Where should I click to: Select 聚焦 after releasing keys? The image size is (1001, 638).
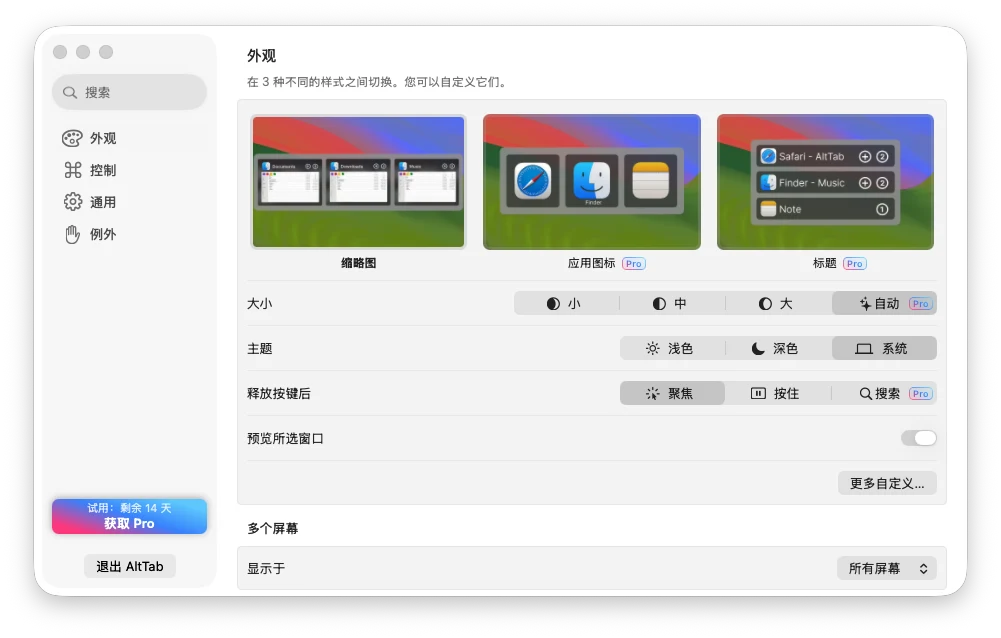672,393
